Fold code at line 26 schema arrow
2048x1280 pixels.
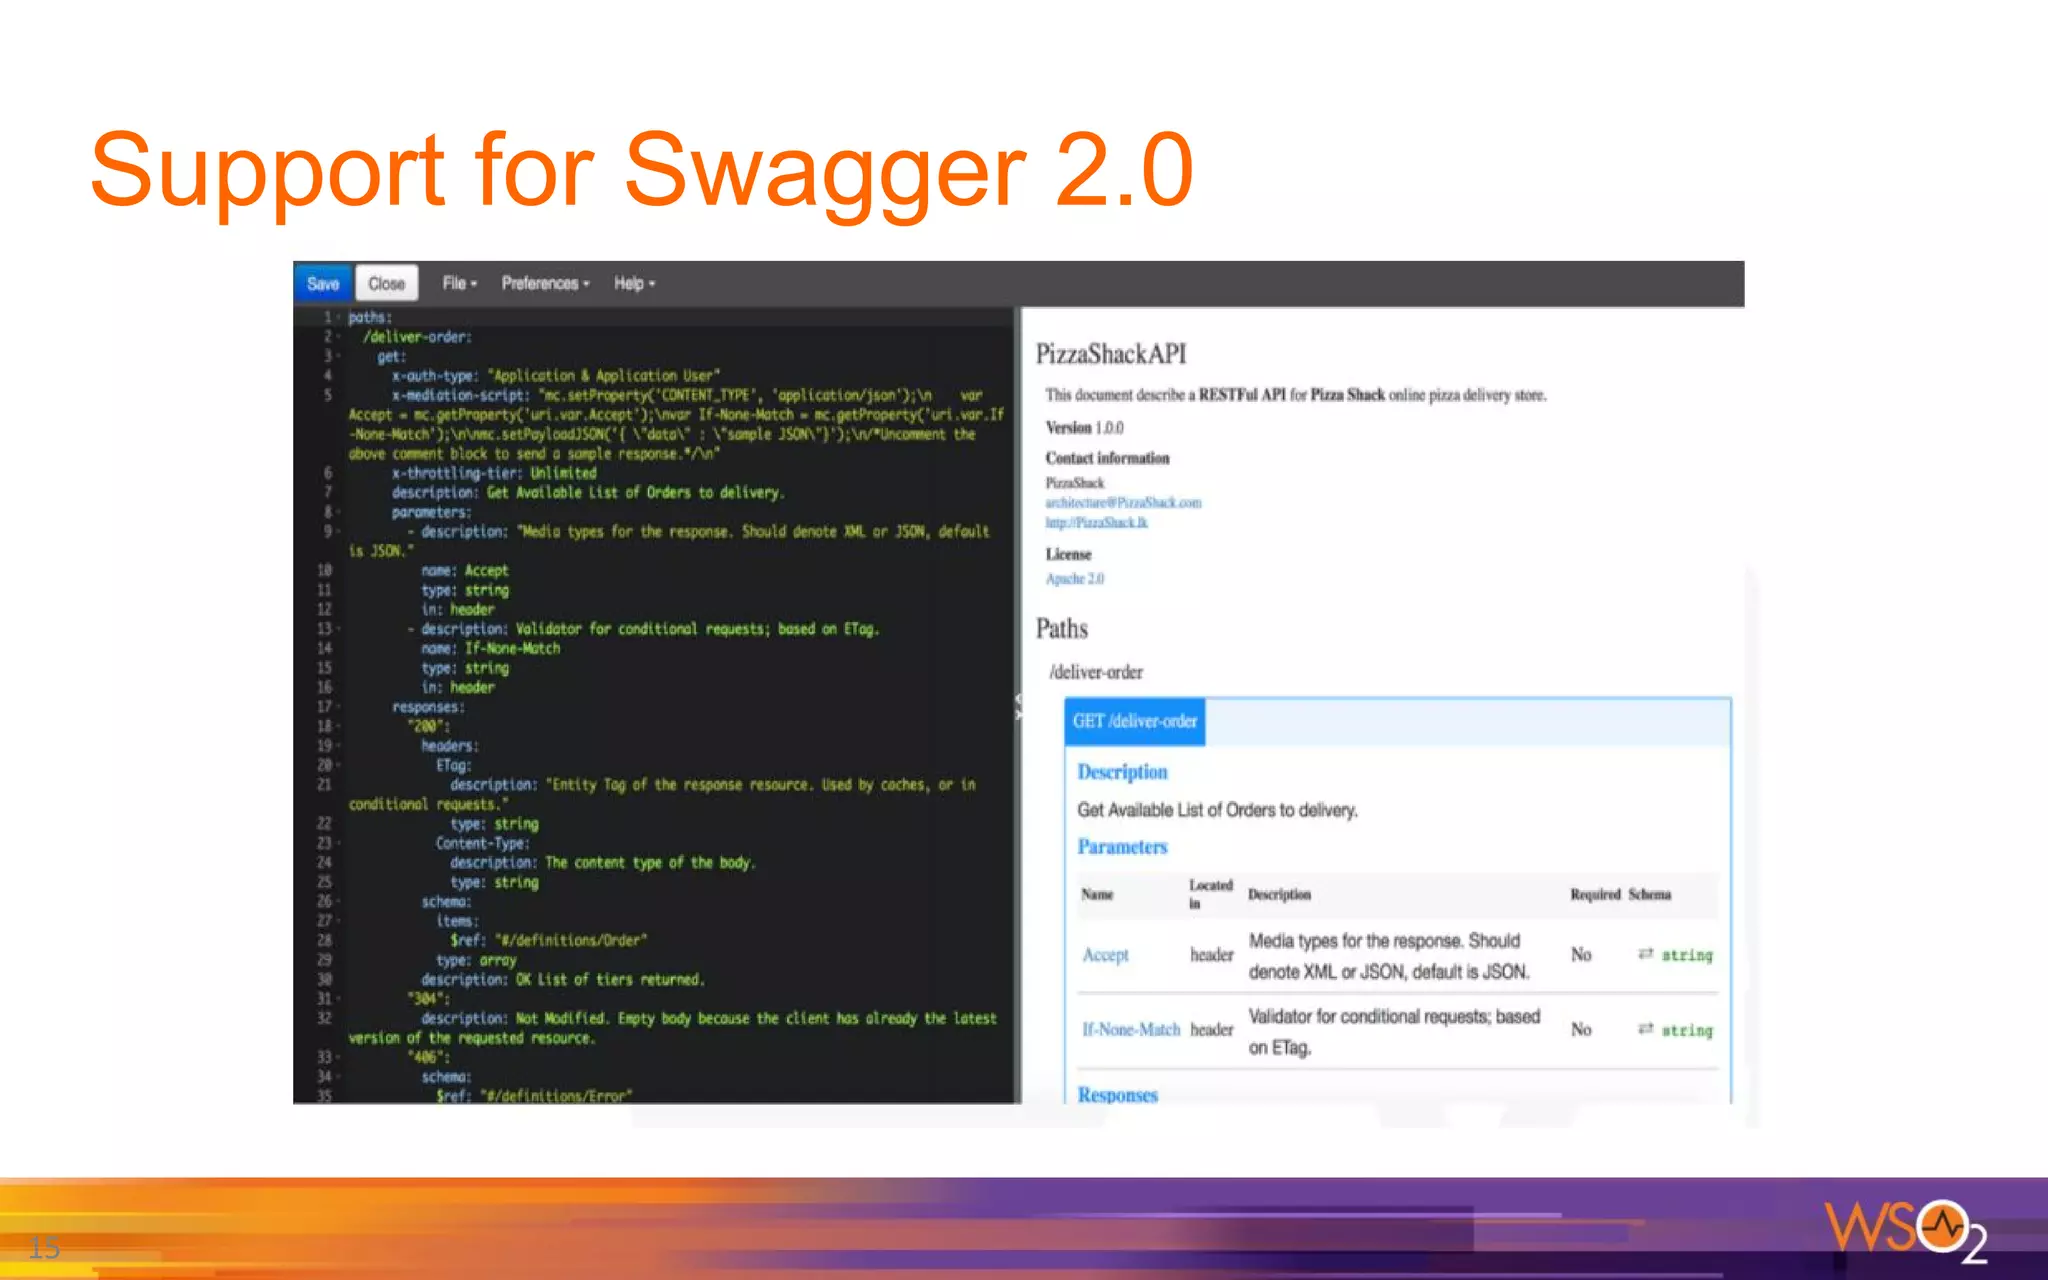[x=340, y=902]
